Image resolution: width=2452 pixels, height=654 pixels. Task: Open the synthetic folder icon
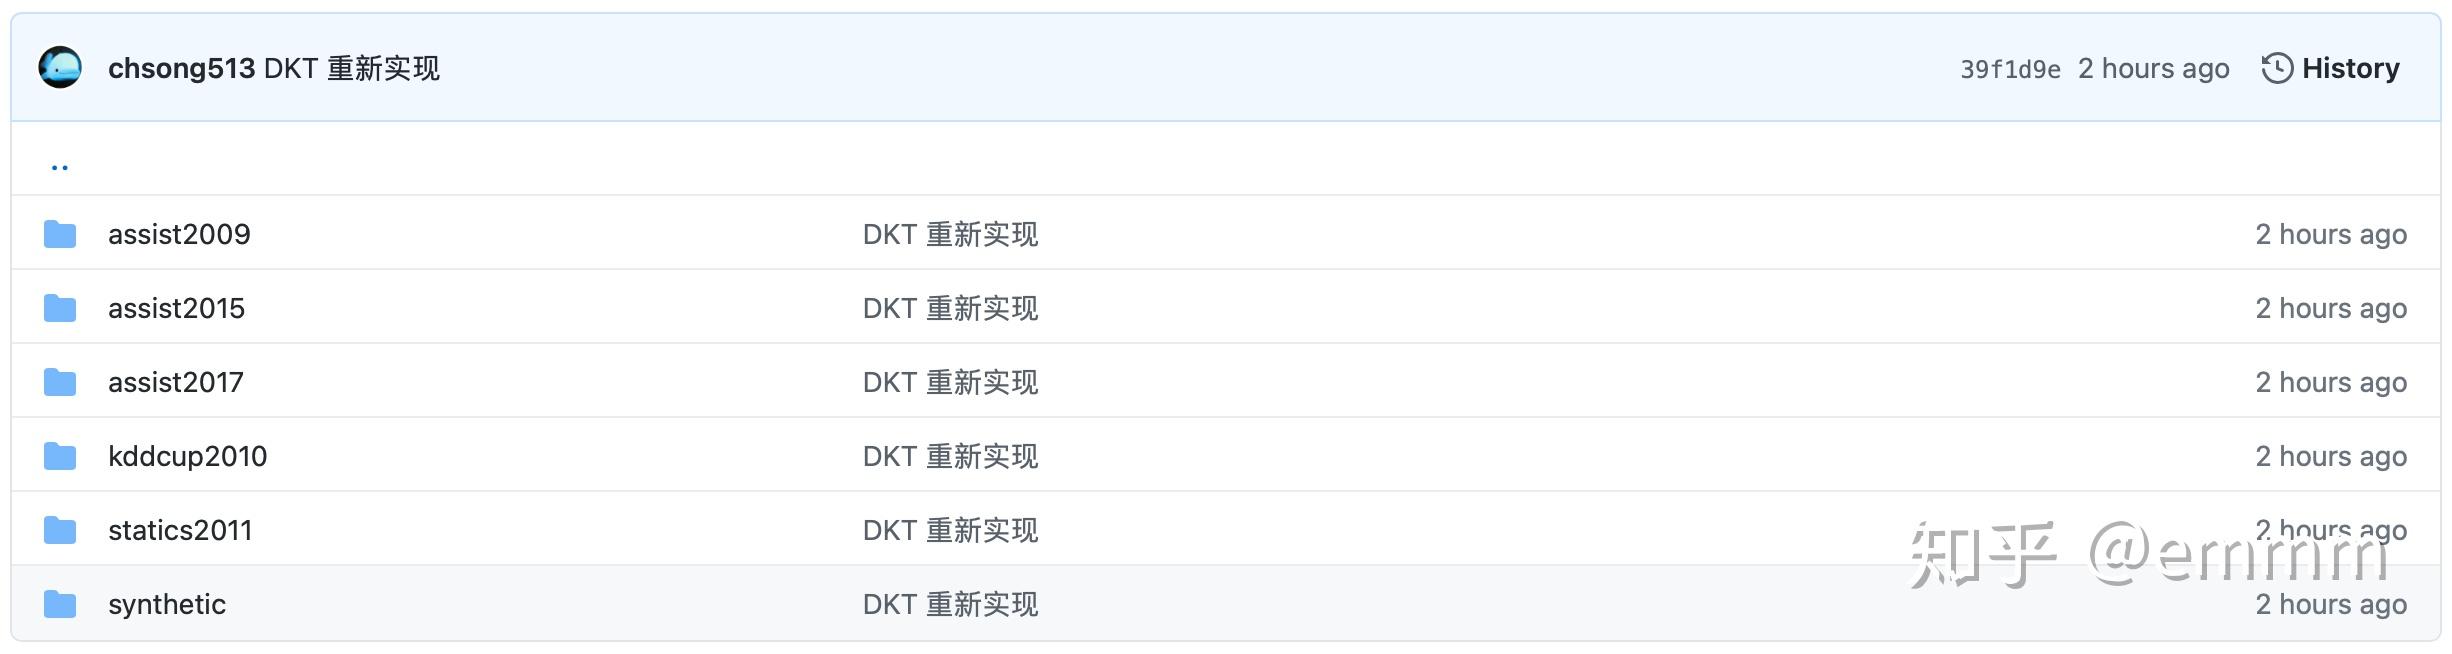61,603
